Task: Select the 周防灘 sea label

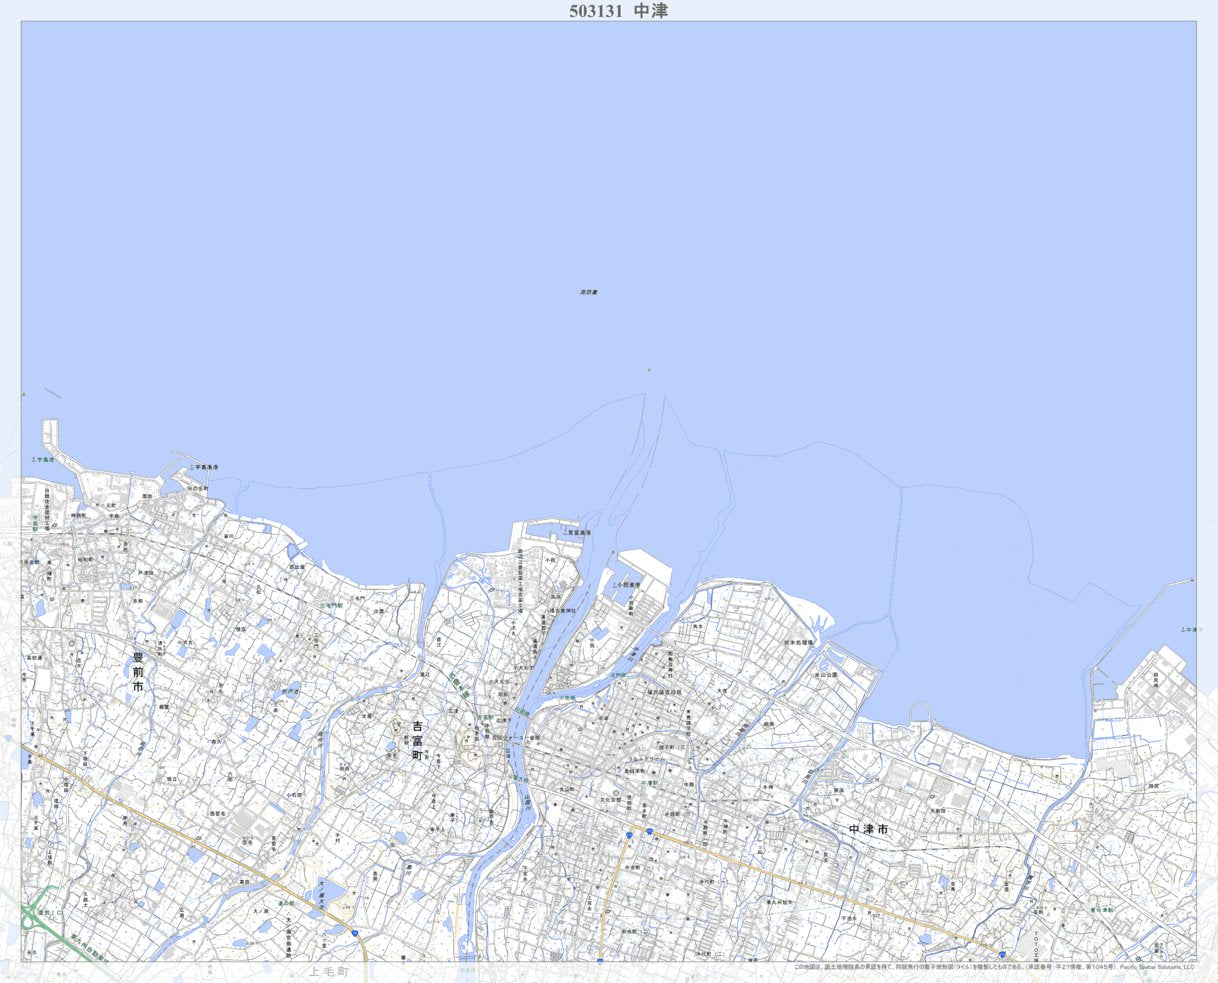Action: click(x=588, y=292)
